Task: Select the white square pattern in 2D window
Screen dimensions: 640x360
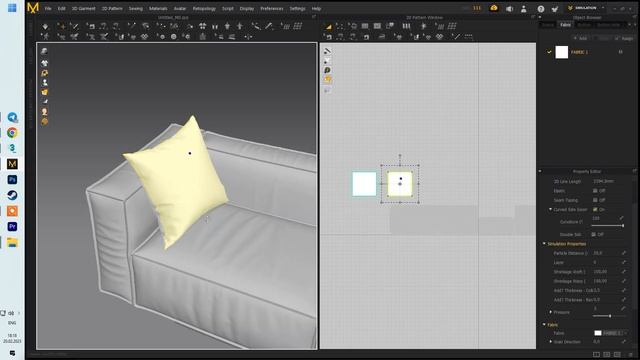Action: coord(364,184)
